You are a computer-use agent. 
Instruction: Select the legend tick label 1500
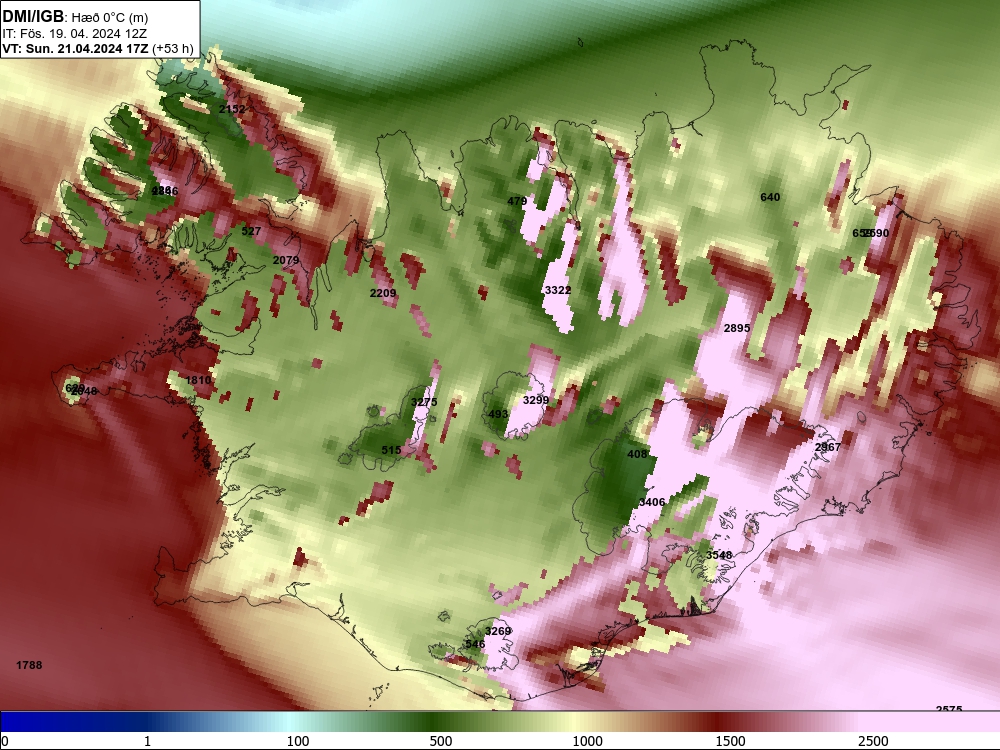tap(730, 741)
